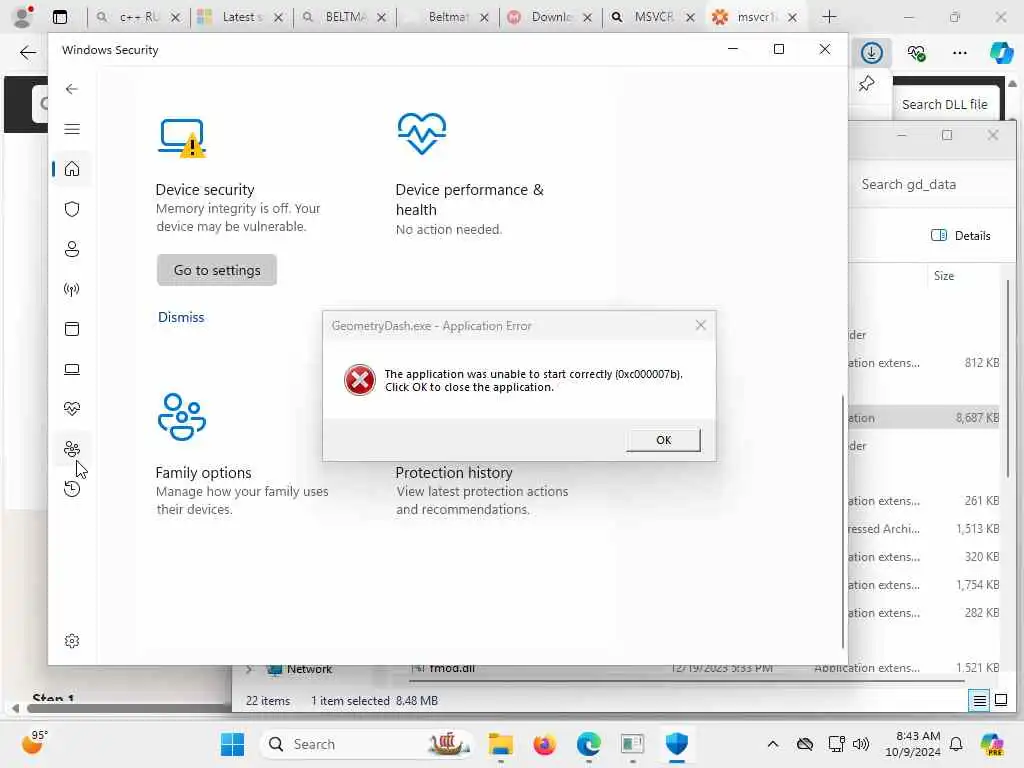Image resolution: width=1024 pixels, height=768 pixels.
Task: Open Device security tile icon
Action: click(x=182, y=137)
